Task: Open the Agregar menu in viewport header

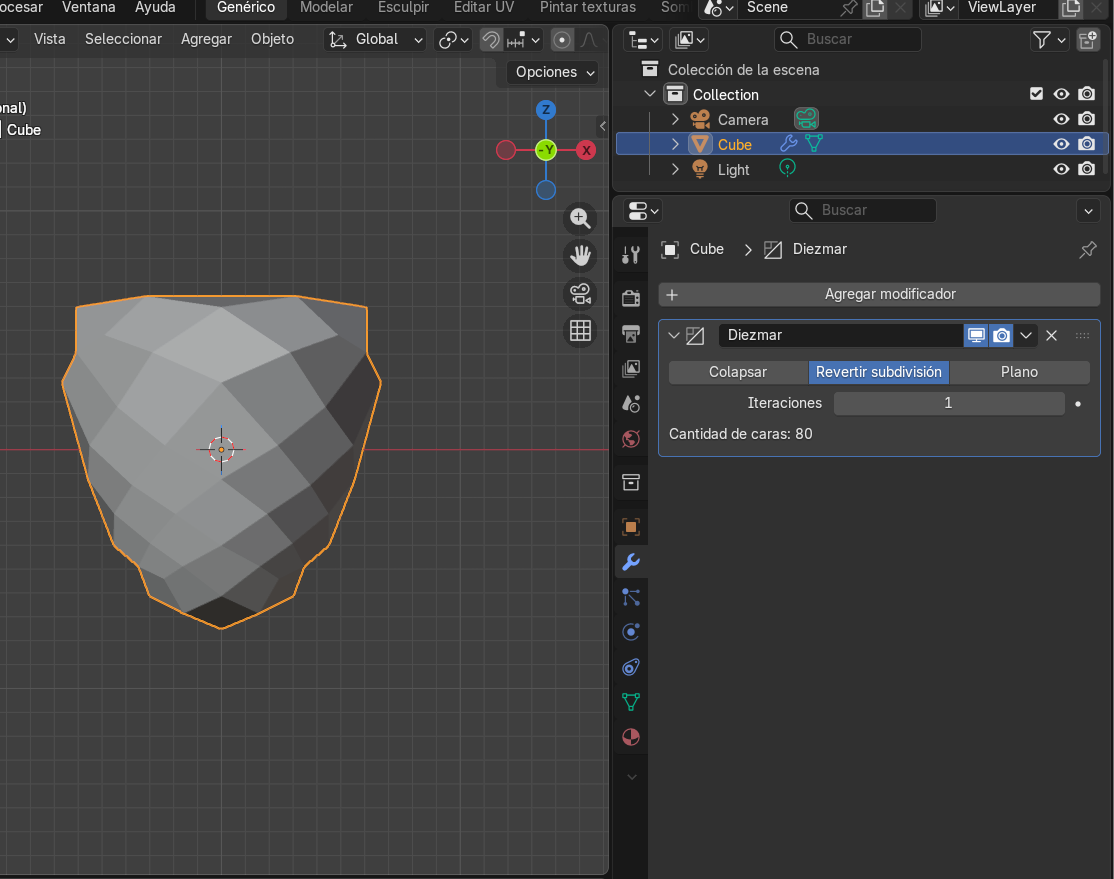Action: click(206, 39)
